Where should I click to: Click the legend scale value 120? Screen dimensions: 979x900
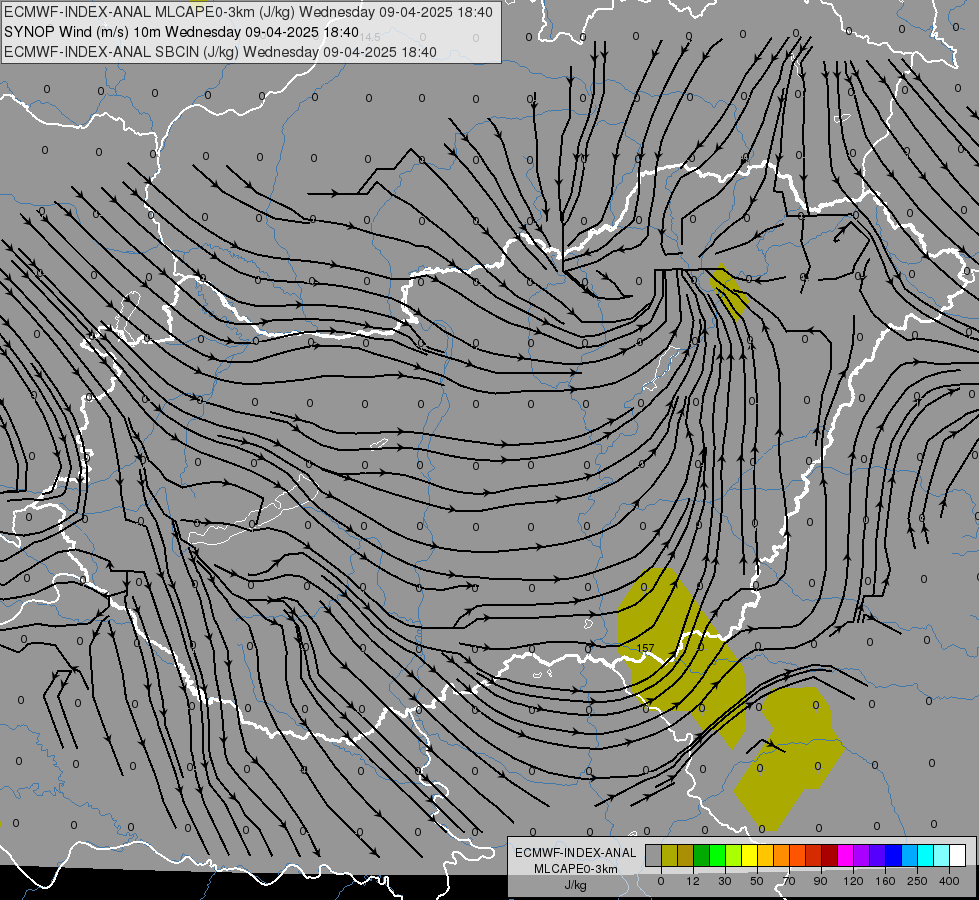[x=854, y=881]
